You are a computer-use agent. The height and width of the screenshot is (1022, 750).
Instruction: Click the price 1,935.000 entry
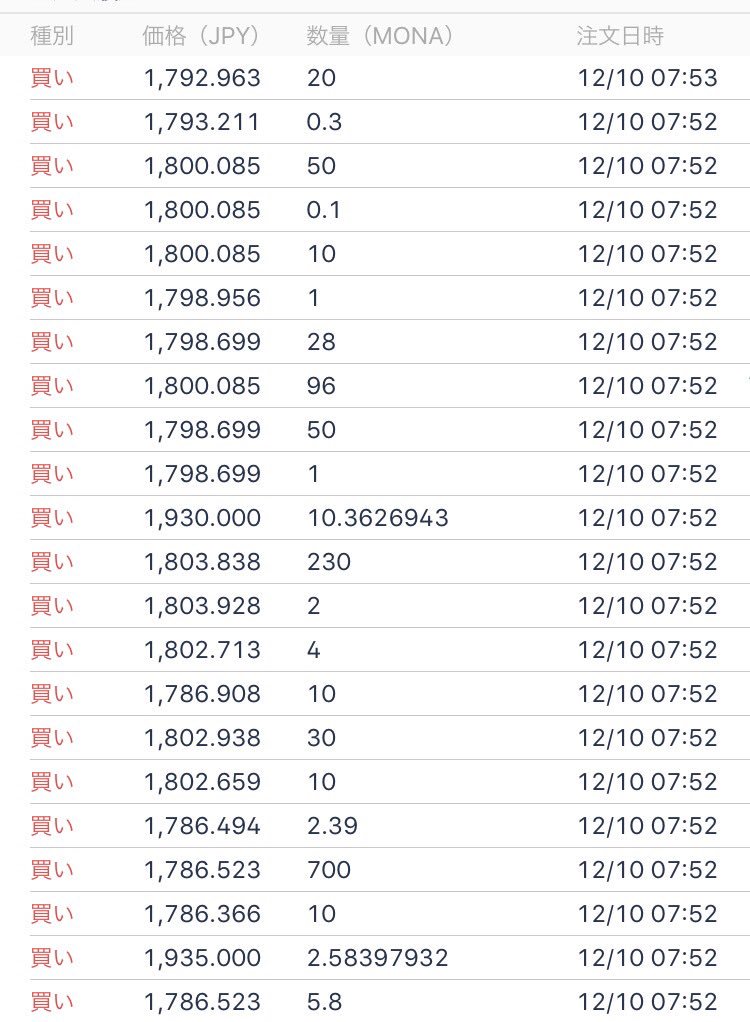(x=202, y=958)
